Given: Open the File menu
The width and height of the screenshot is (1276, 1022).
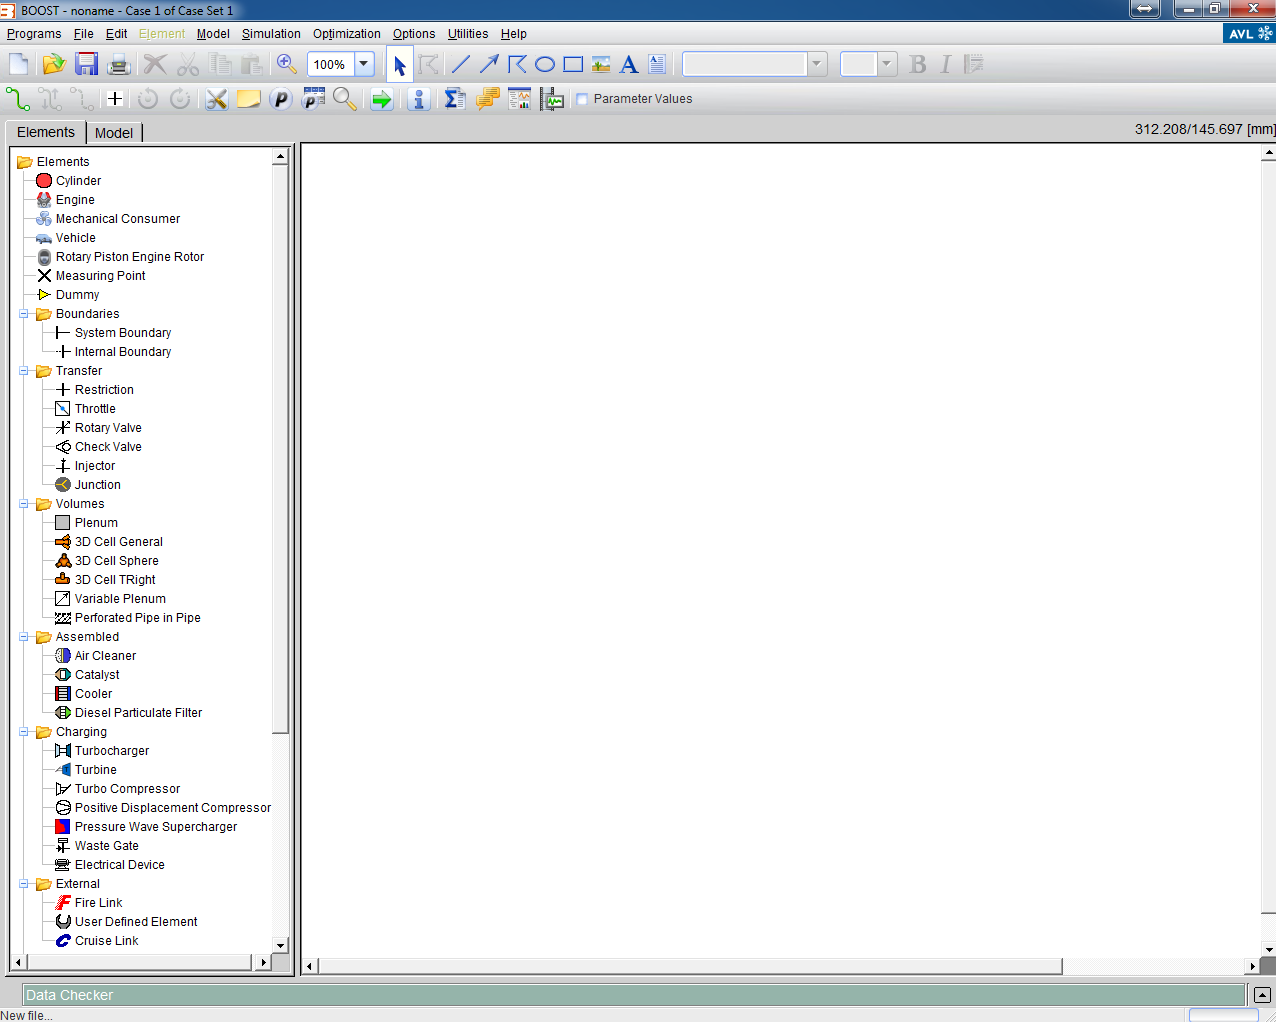Looking at the screenshot, I should tap(84, 34).
